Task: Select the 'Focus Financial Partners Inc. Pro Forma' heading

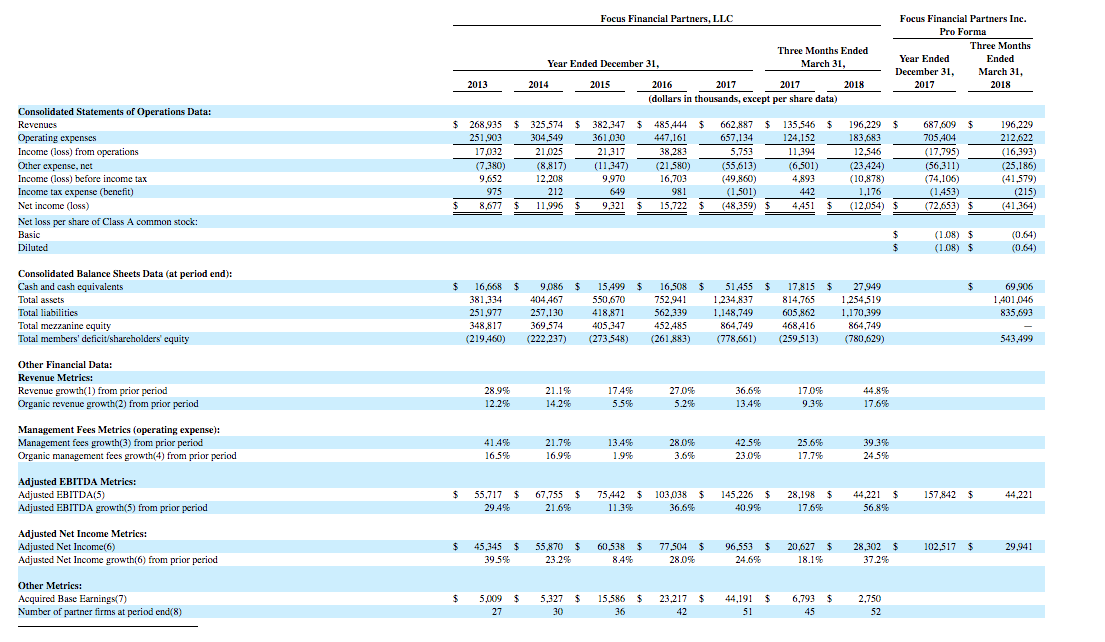Action: (963, 25)
